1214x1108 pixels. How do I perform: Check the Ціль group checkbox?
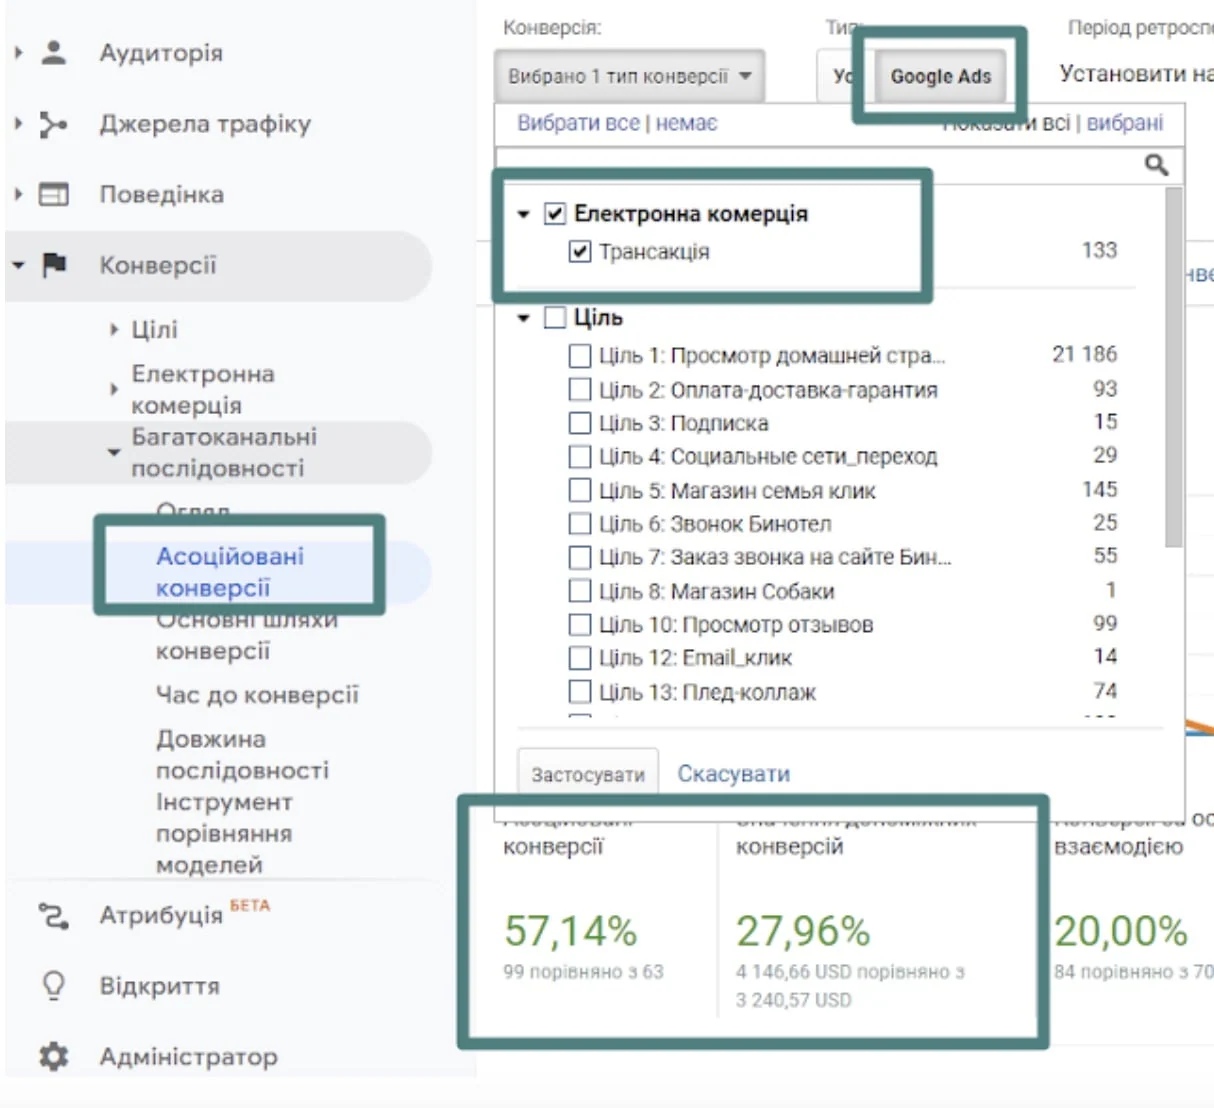555,318
